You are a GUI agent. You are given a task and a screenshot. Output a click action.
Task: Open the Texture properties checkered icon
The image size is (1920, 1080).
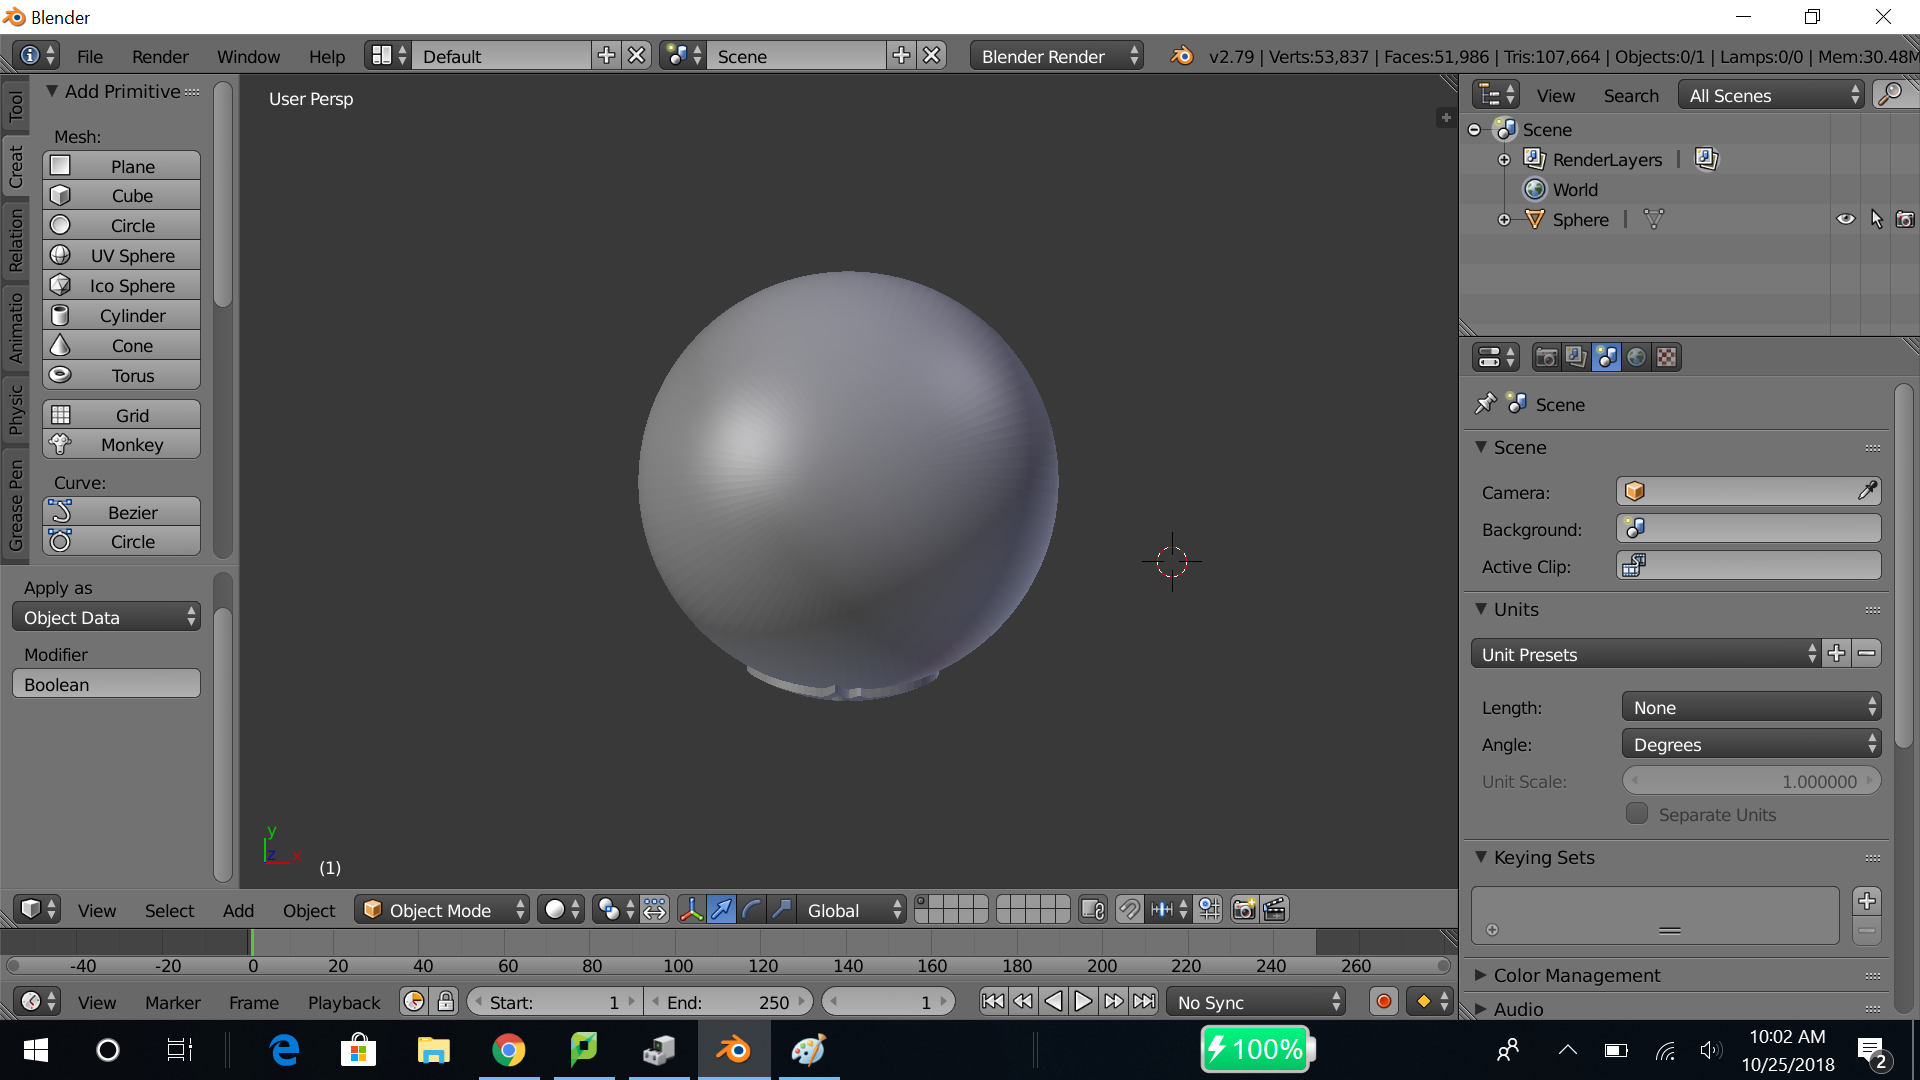click(x=1666, y=357)
